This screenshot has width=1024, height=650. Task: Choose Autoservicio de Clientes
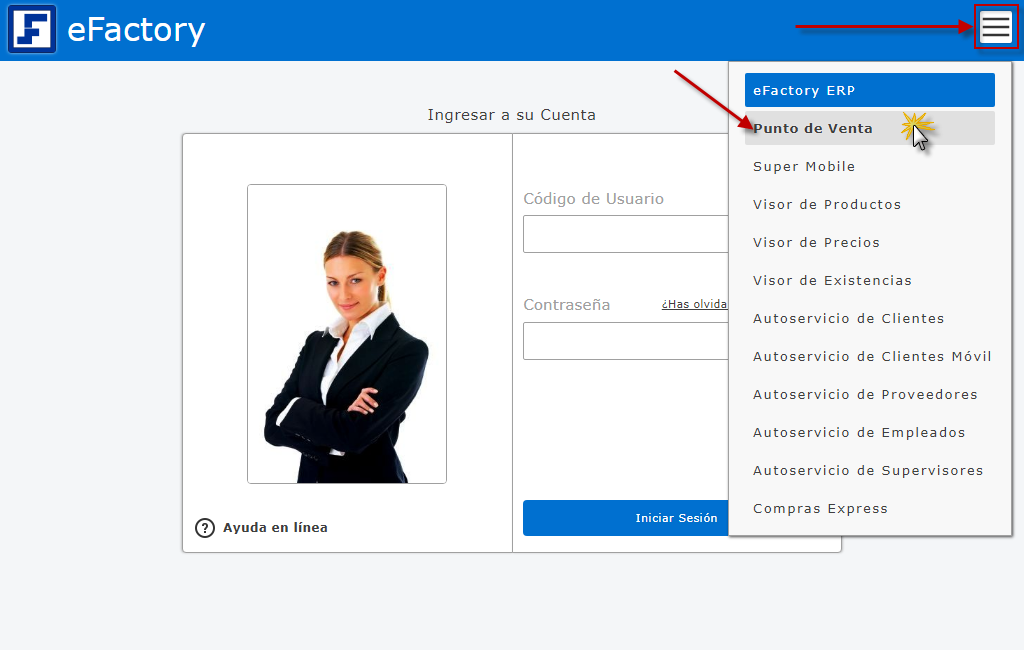[869, 318]
